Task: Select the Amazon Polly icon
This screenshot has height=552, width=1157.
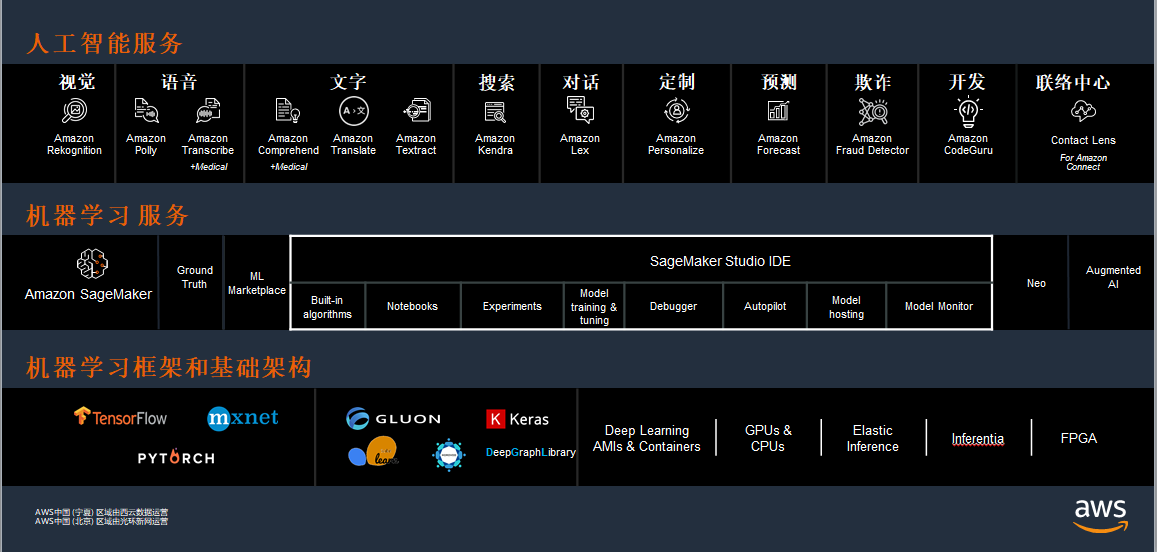Action: tap(146, 111)
